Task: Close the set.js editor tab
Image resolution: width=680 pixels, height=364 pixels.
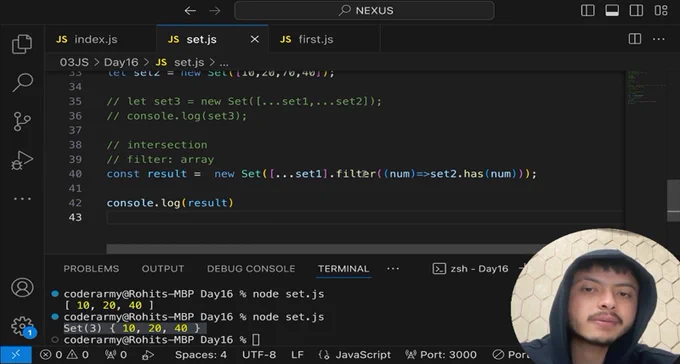Action: tap(255, 39)
